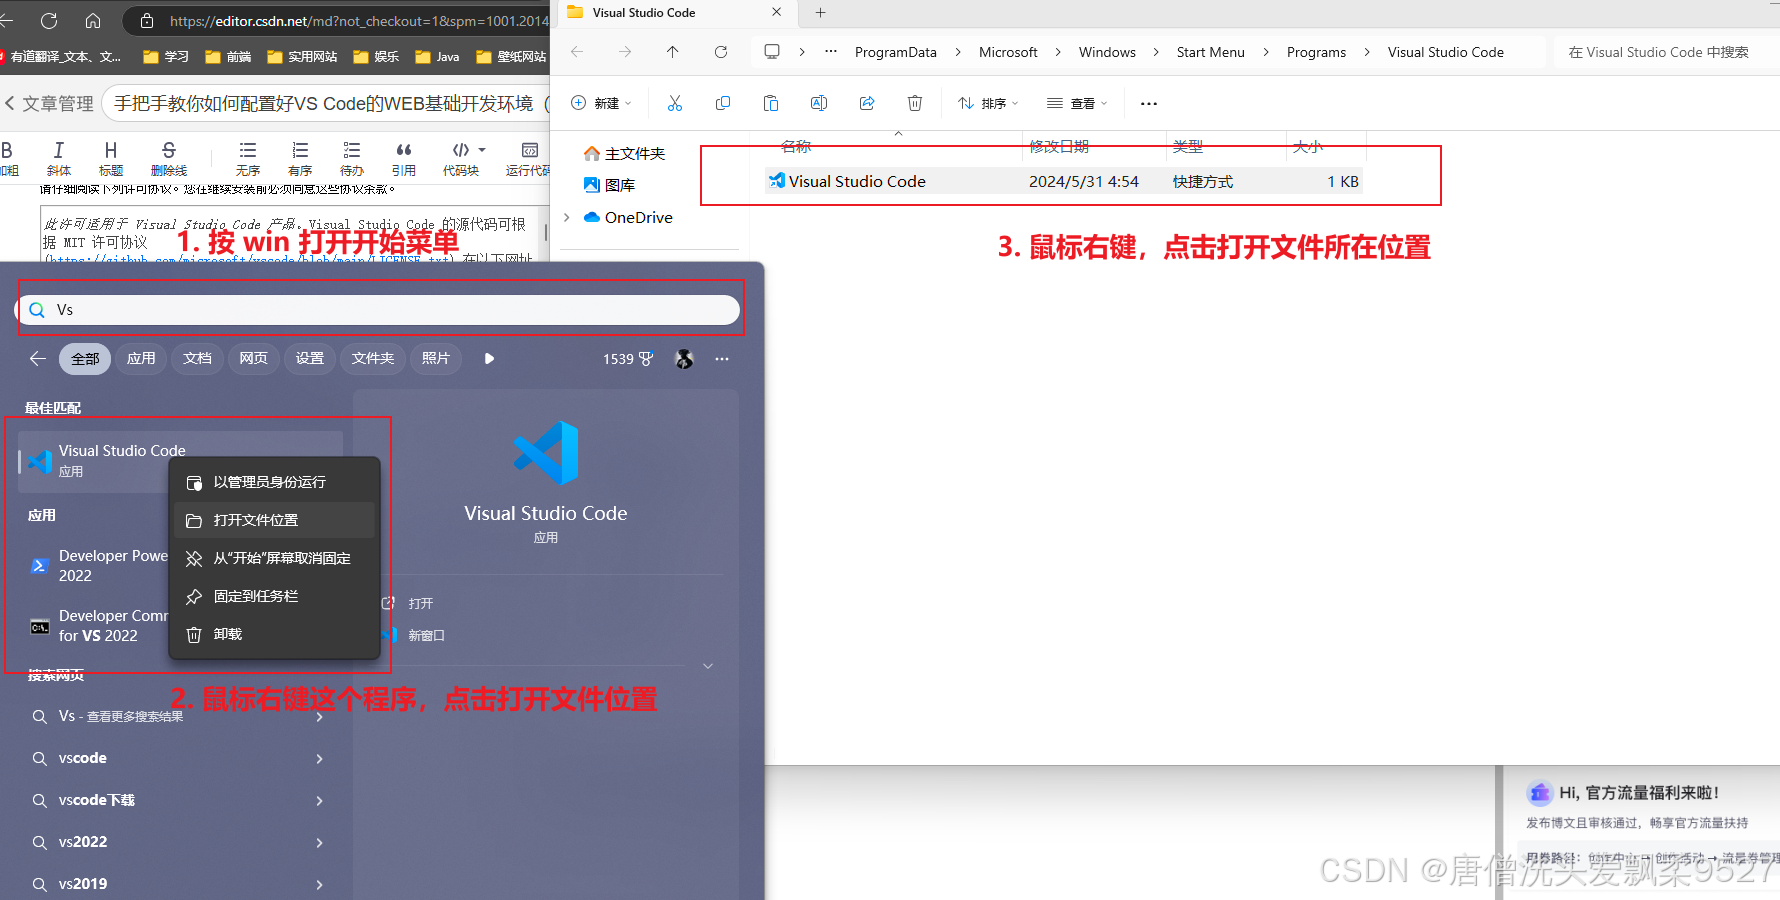This screenshot has height=900, width=1780.
Task: Apply strikethrough in CSDN editor
Action: tap(169, 158)
